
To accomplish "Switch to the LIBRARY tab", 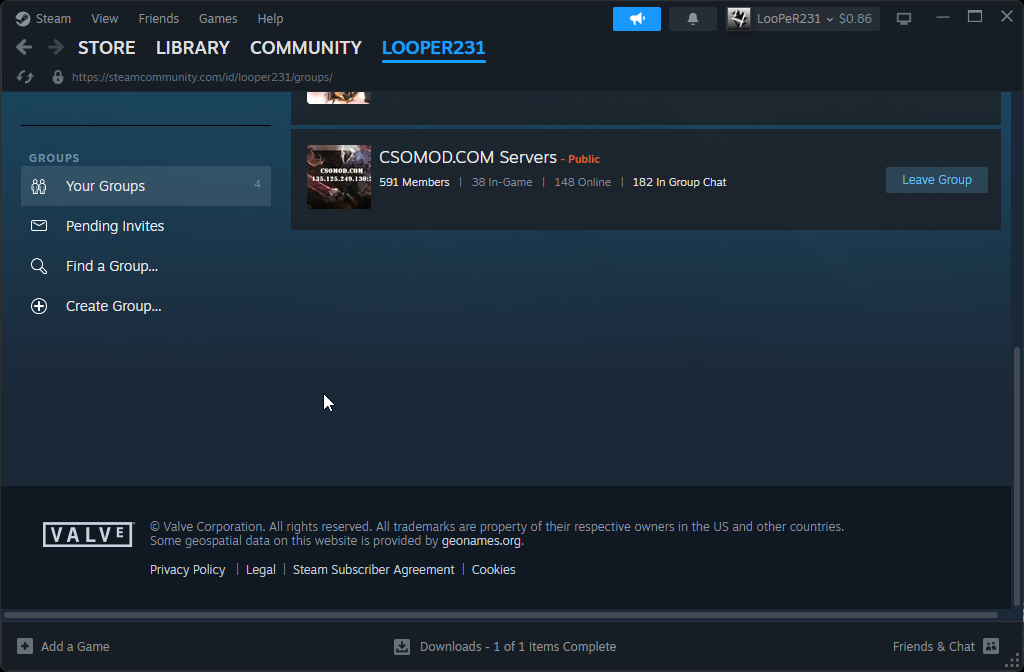I will click(x=192, y=48).
